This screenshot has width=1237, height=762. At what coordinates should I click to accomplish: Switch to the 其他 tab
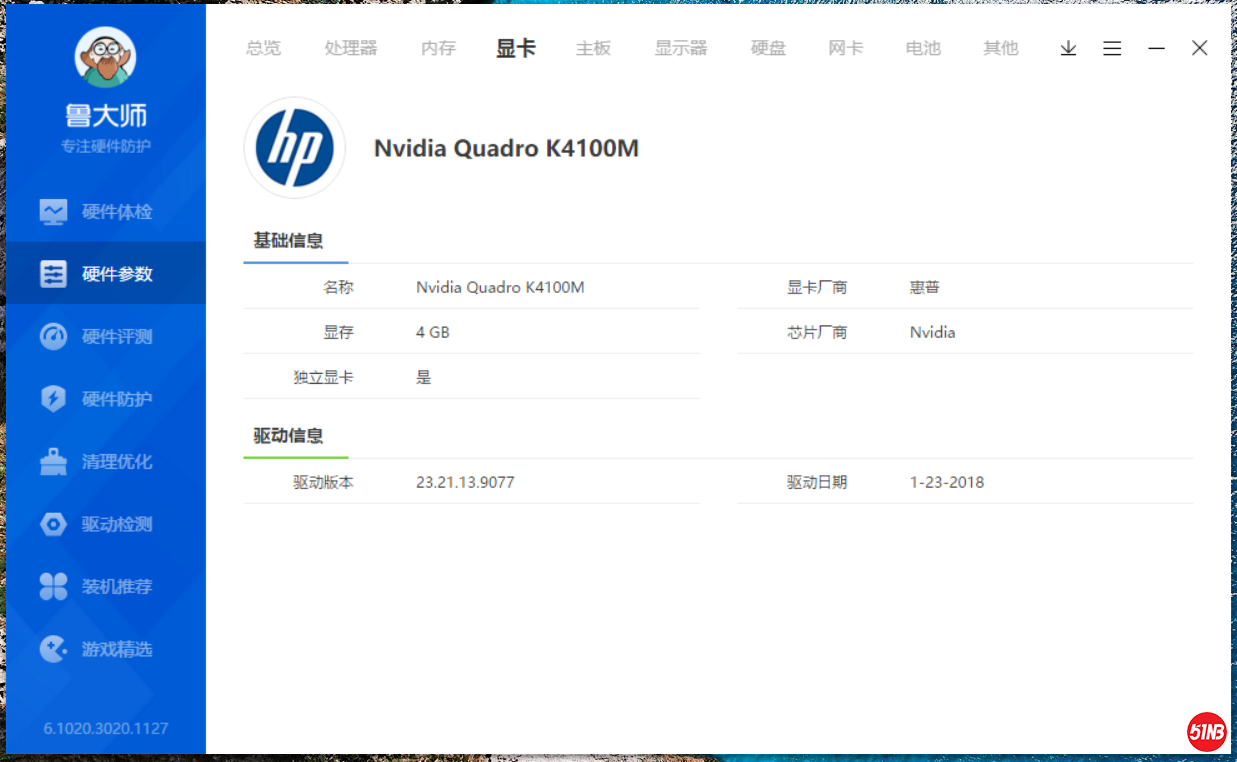(x=1001, y=48)
